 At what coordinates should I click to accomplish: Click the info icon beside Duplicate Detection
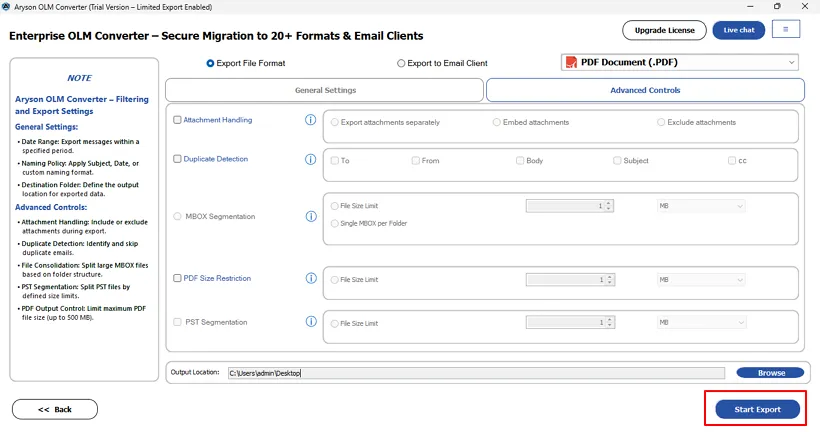click(310, 159)
